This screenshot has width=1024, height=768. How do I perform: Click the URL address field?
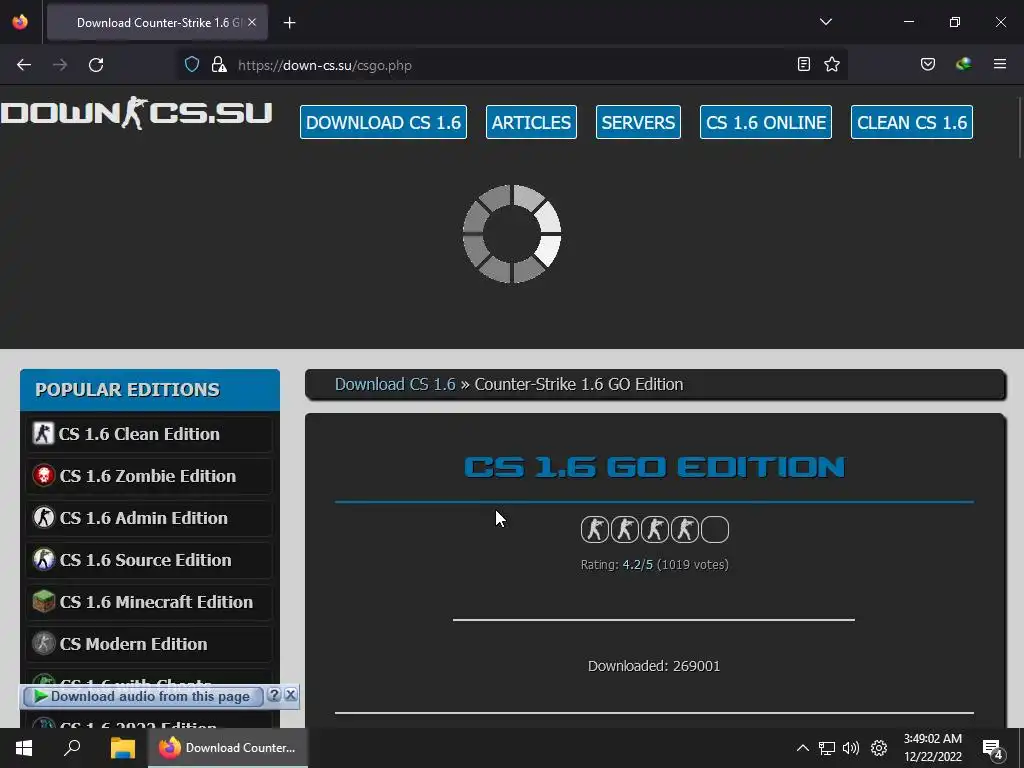pos(513,65)
